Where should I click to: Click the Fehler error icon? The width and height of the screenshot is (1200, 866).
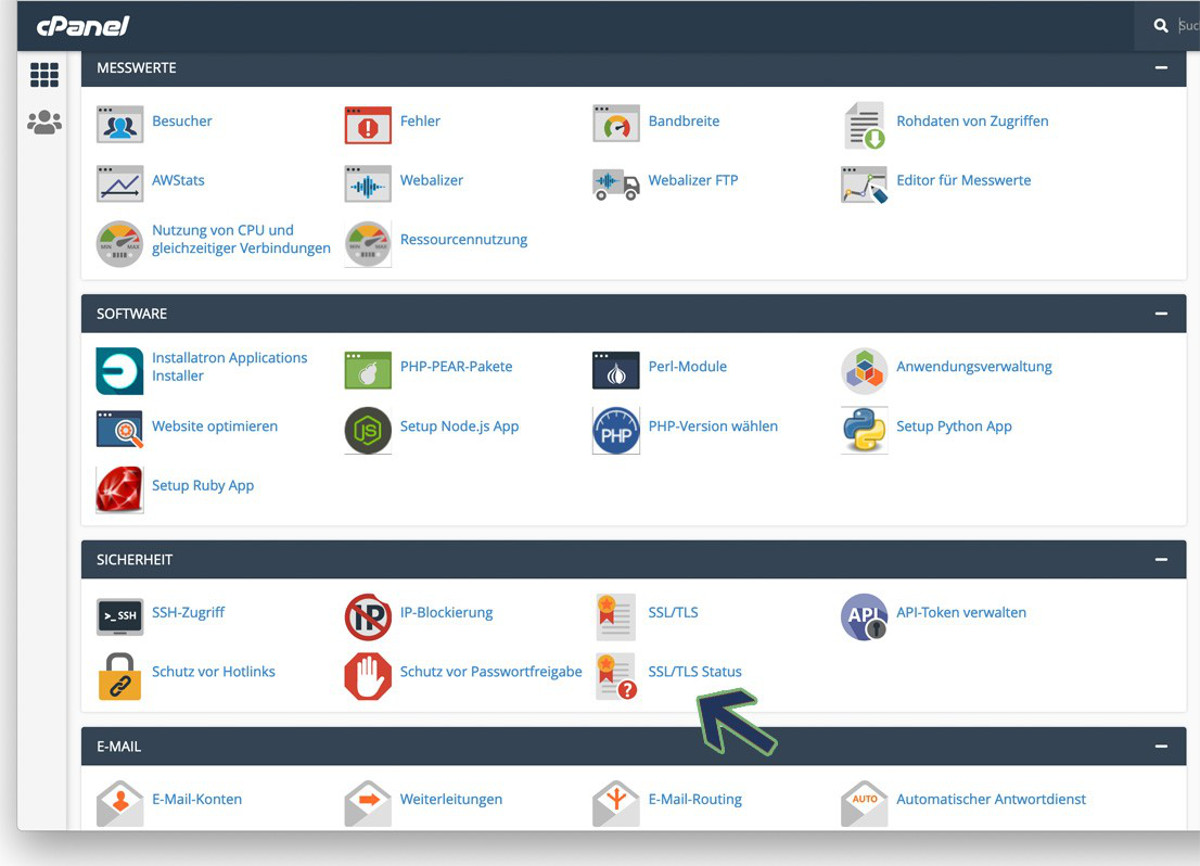(368, 125)
